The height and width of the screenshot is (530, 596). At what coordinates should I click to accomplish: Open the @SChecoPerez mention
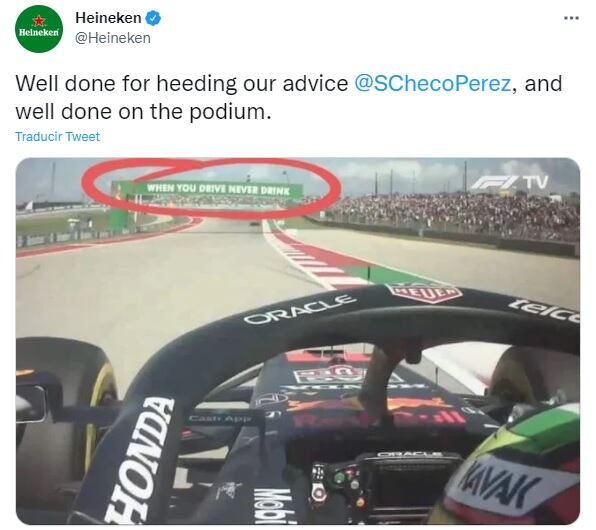(432, 83)
